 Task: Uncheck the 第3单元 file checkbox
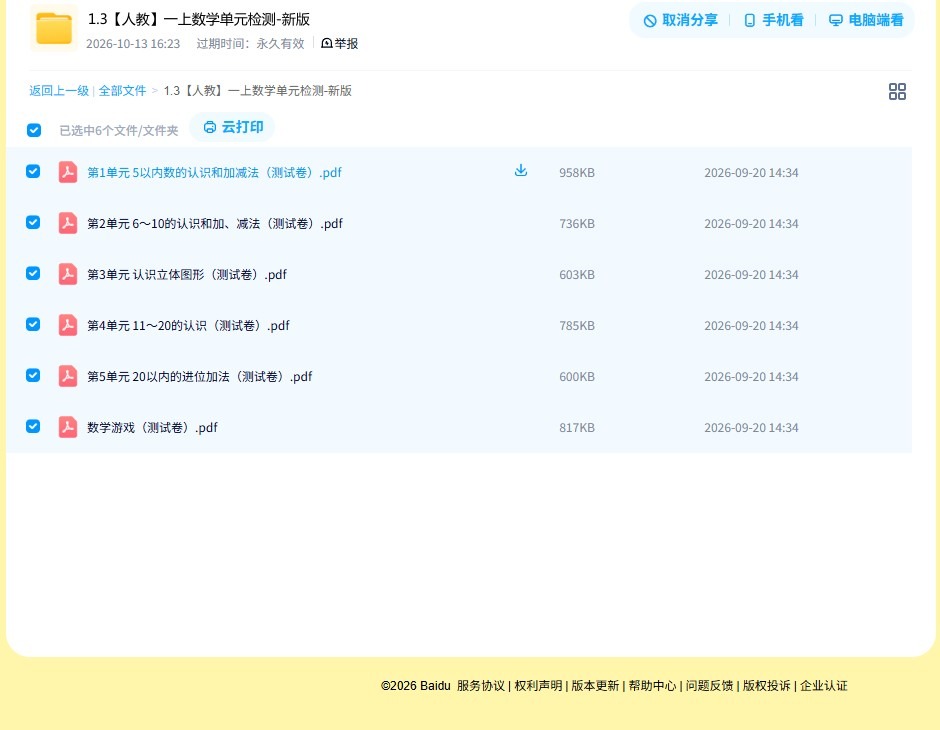(x=33, y=273)
